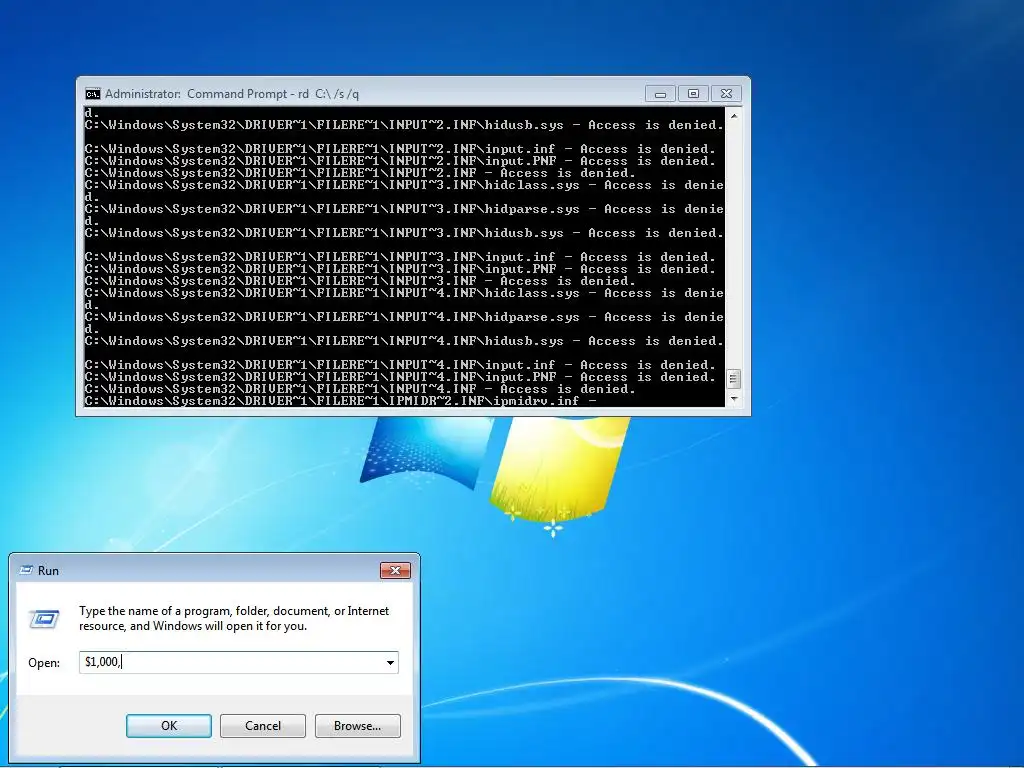Viewport: 1024px width, 768px height.
Task: Click the 'Type the name of a program' description text
Action: pyautogui.click(x=234, y=618)
